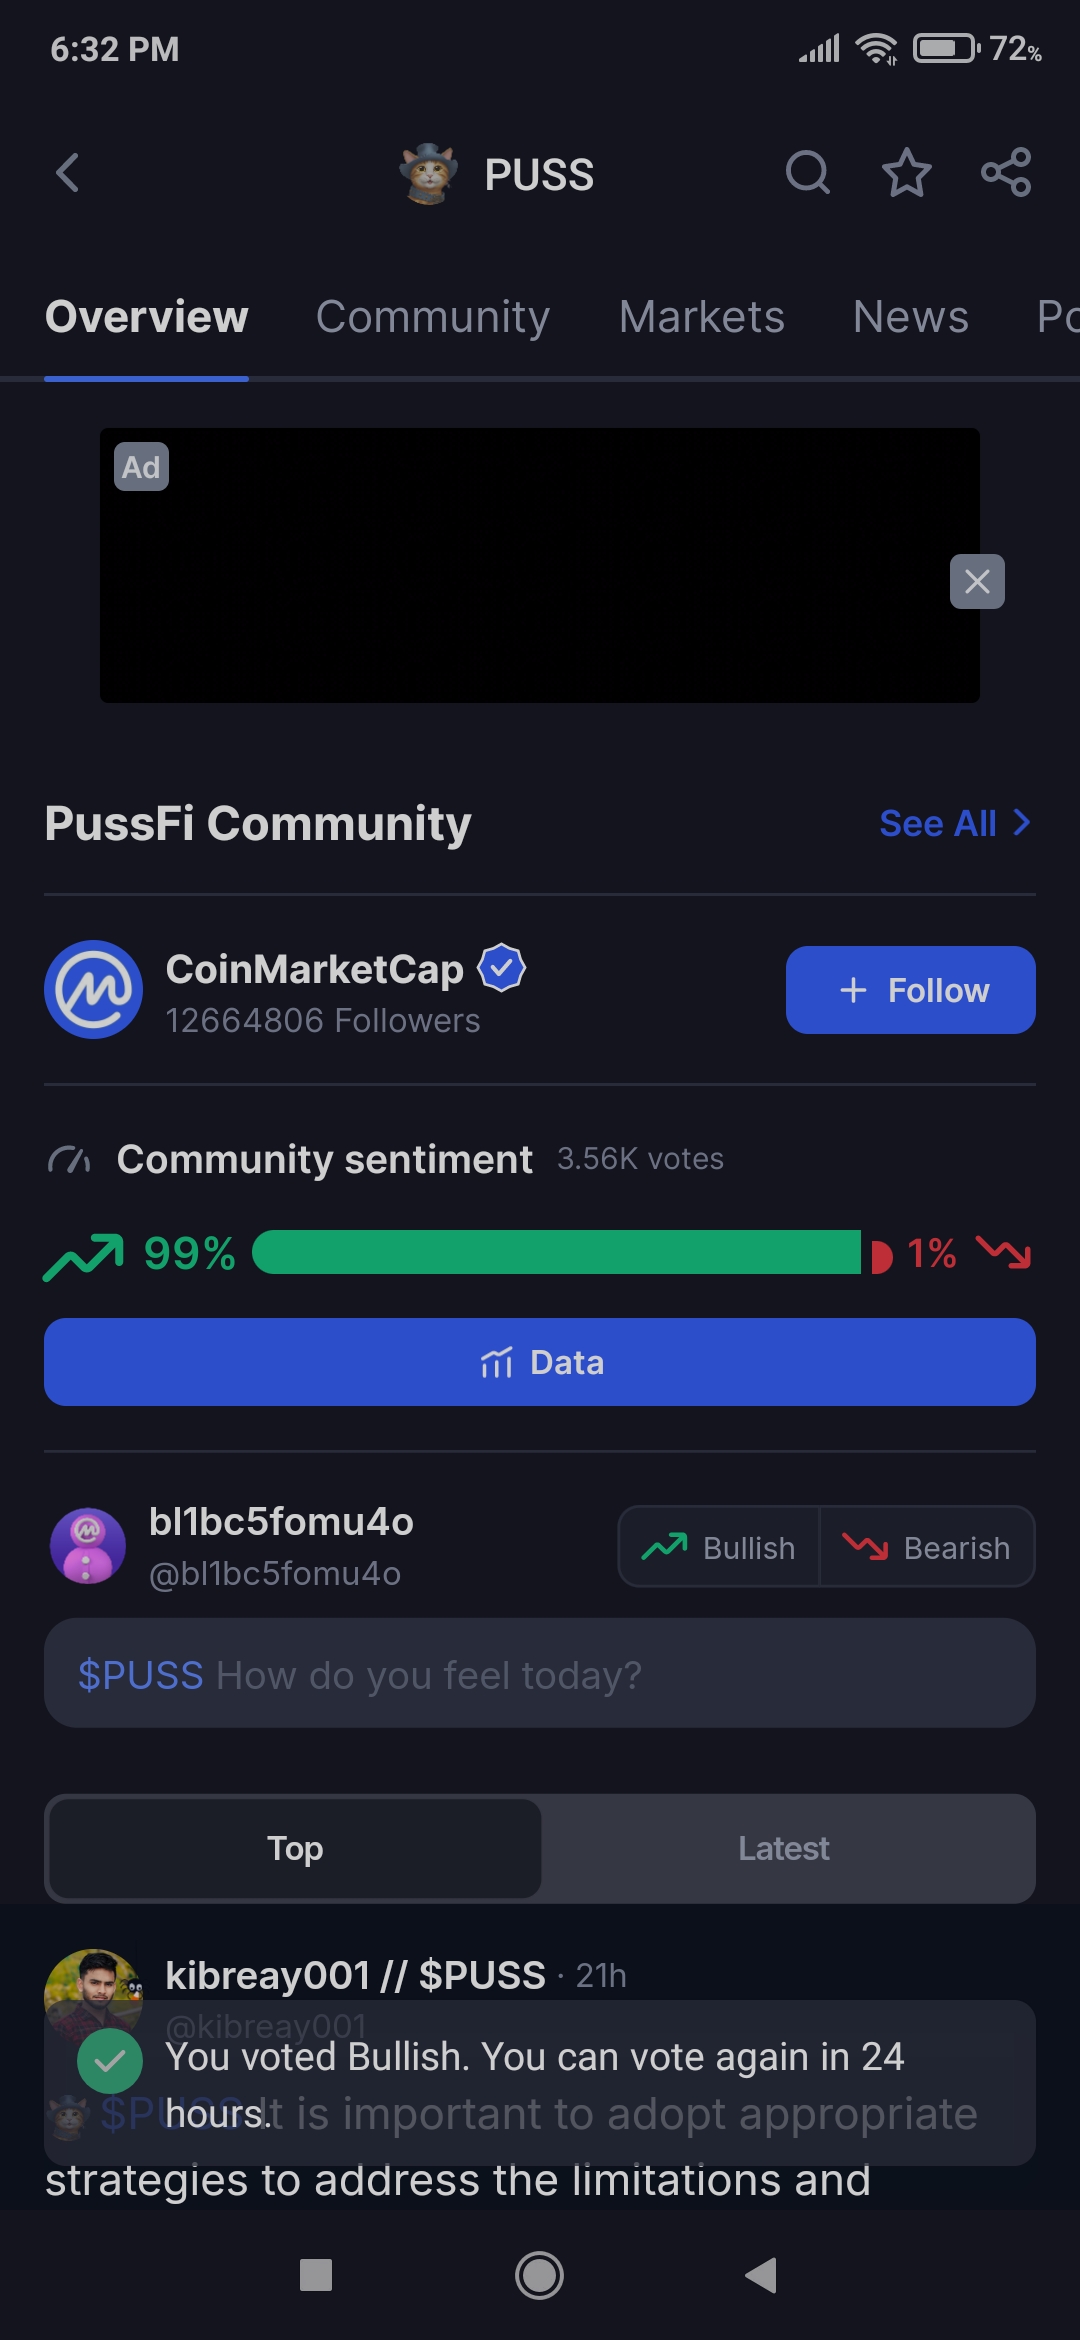The height and width of the screenshot is (2340, 1080).
Task: Open search with the magnifier icon
Action: point(808,173)
